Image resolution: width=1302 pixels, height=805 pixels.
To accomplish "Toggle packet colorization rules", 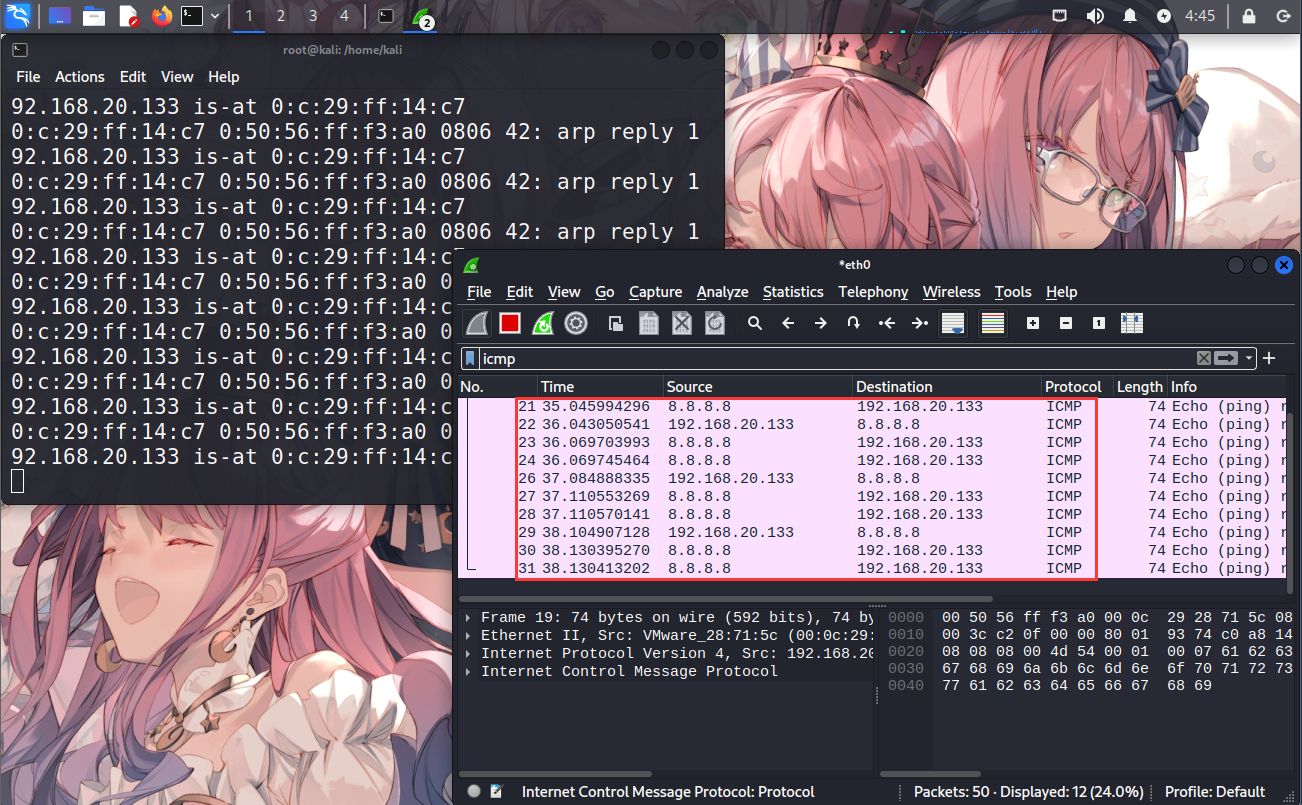I will click(992, 323).
